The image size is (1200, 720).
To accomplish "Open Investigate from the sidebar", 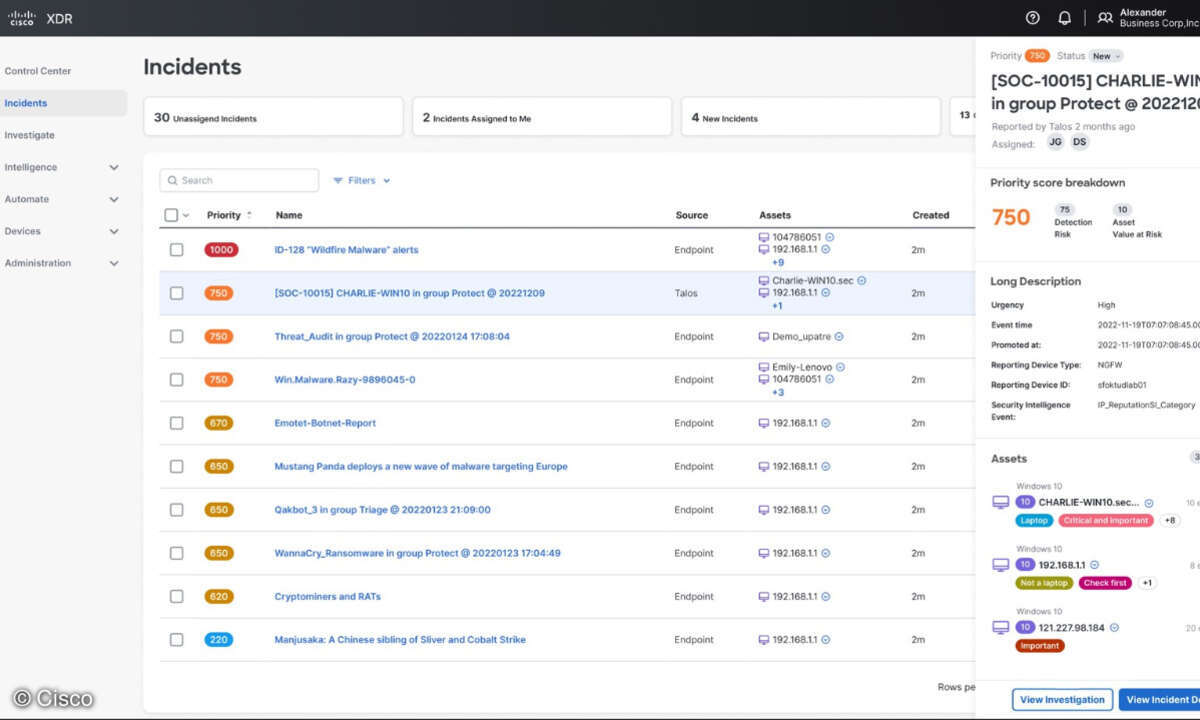I will (x=30, y=135).
